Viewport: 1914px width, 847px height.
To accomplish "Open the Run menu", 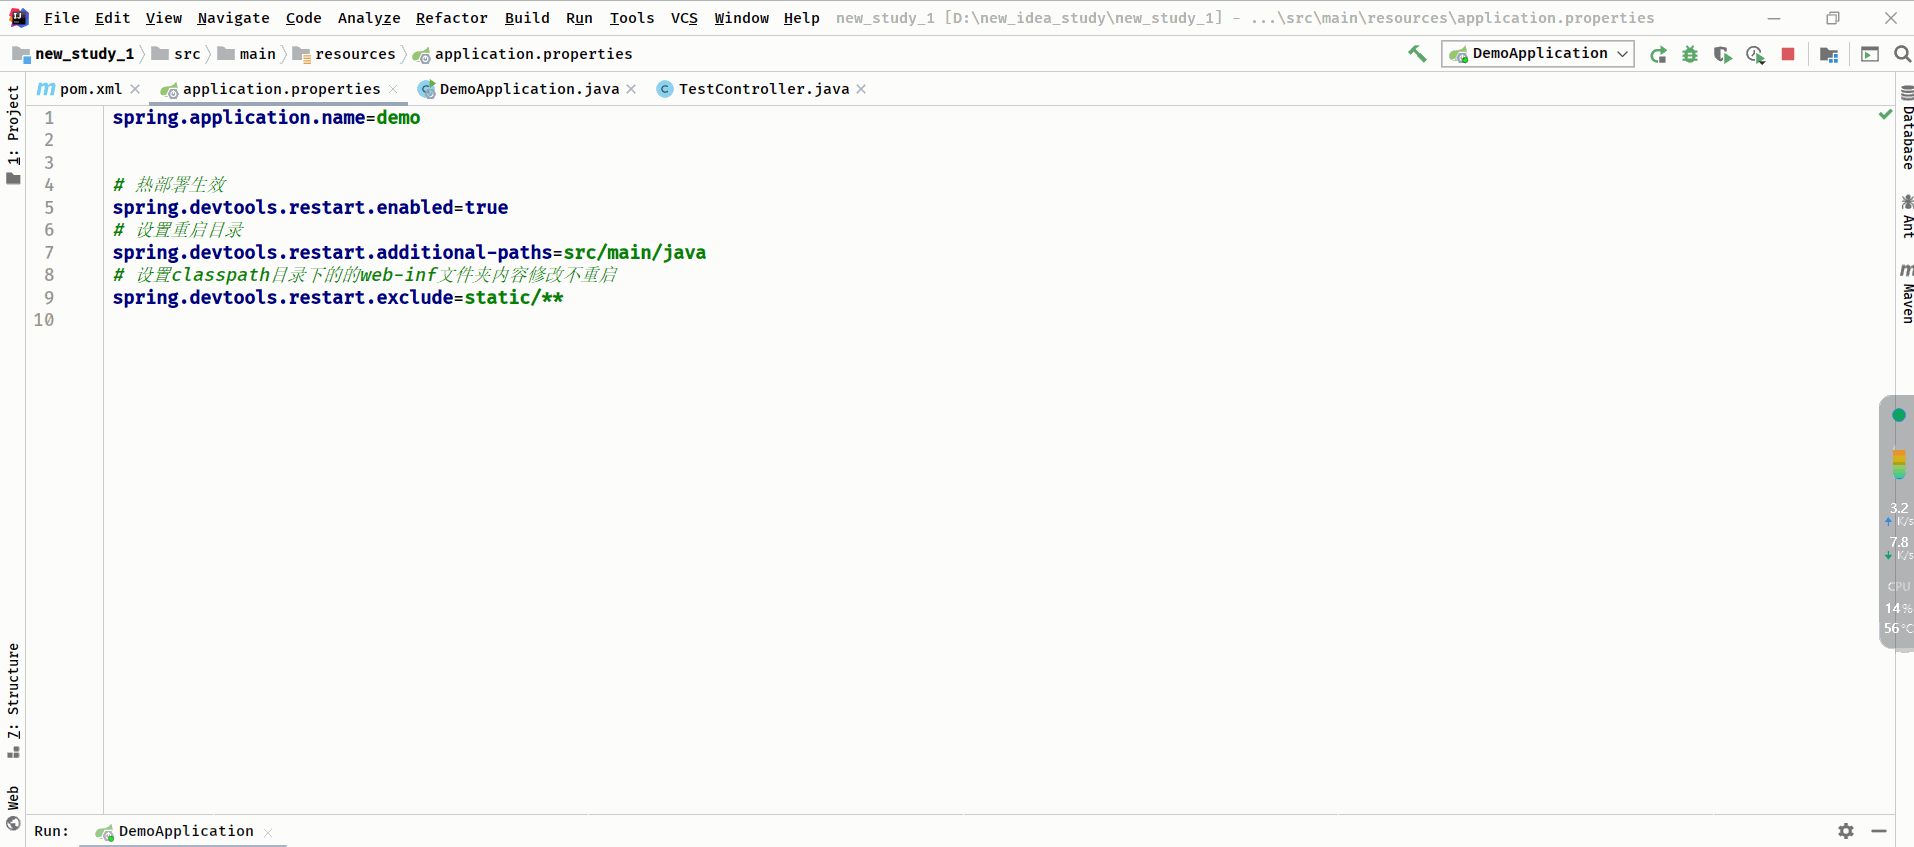I will point(579,18).
